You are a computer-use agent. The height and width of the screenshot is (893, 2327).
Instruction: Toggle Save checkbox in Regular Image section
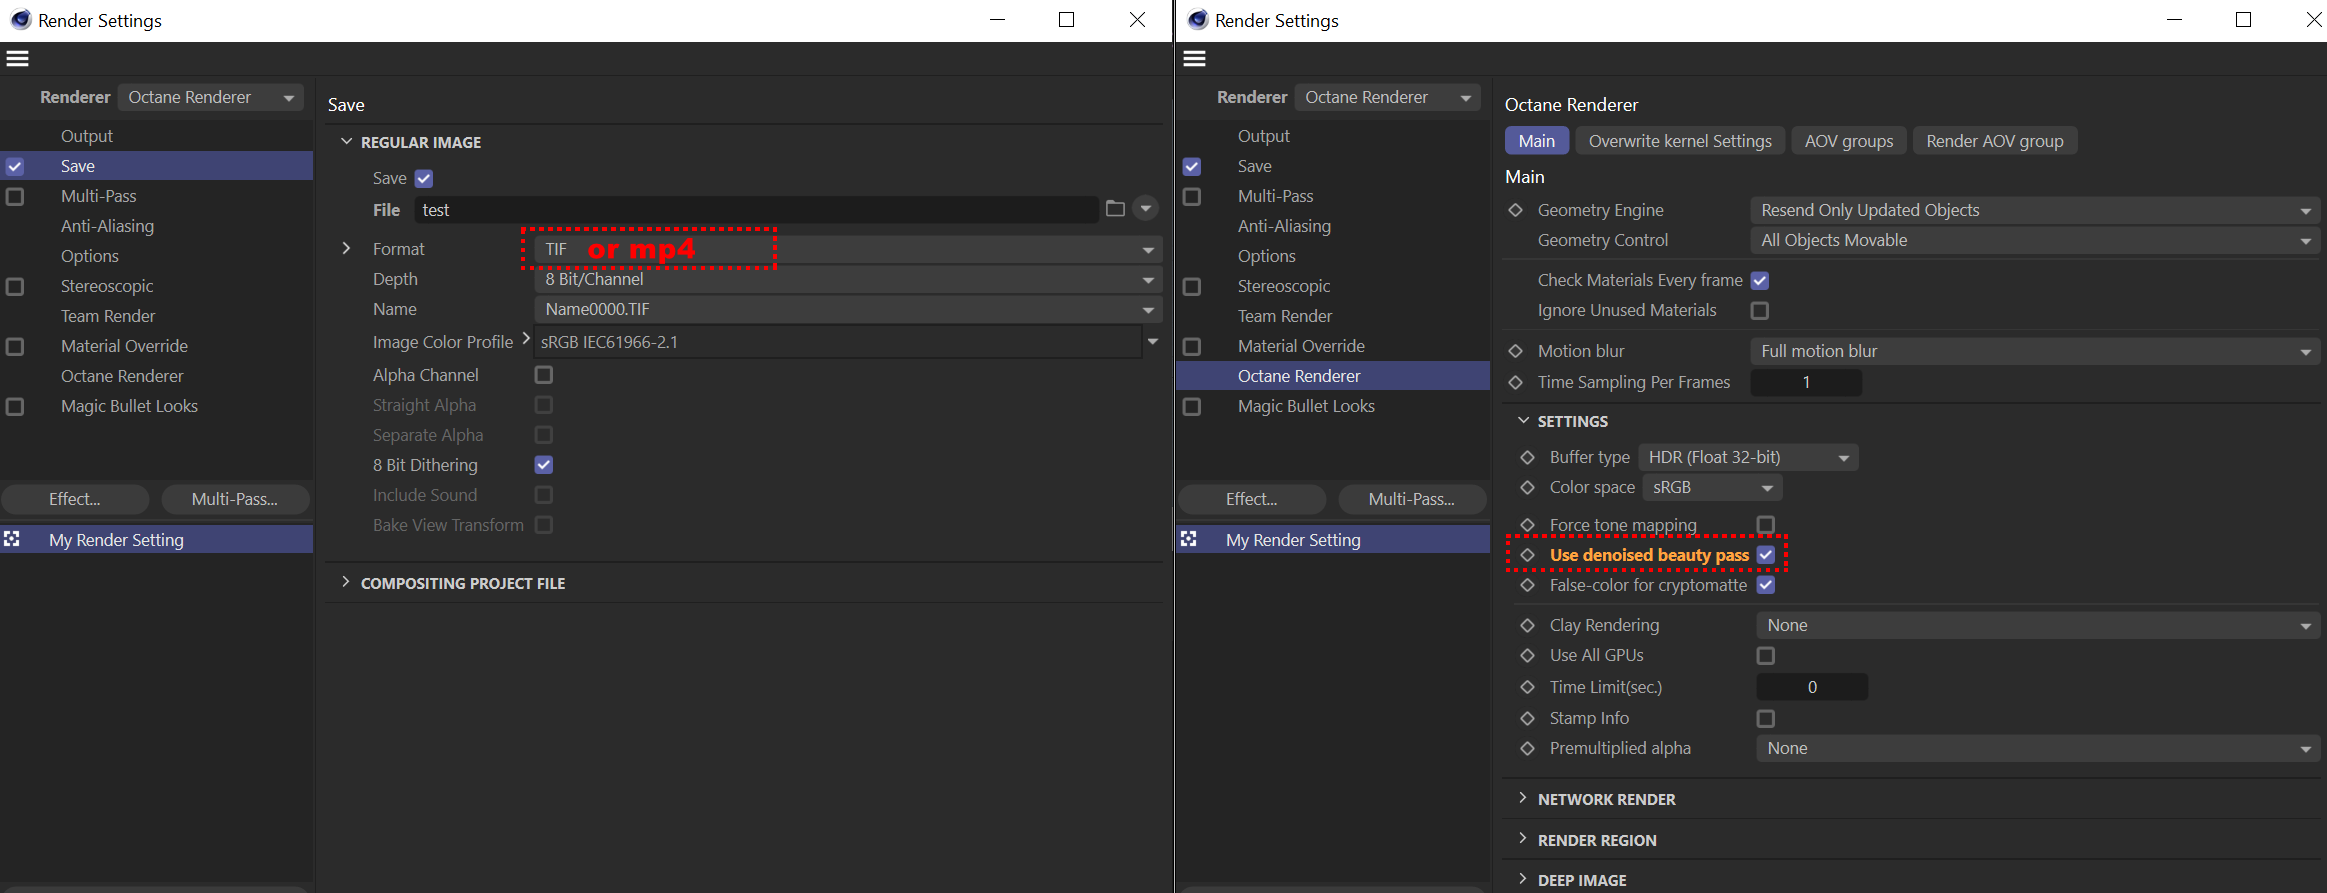click(424, 178)
